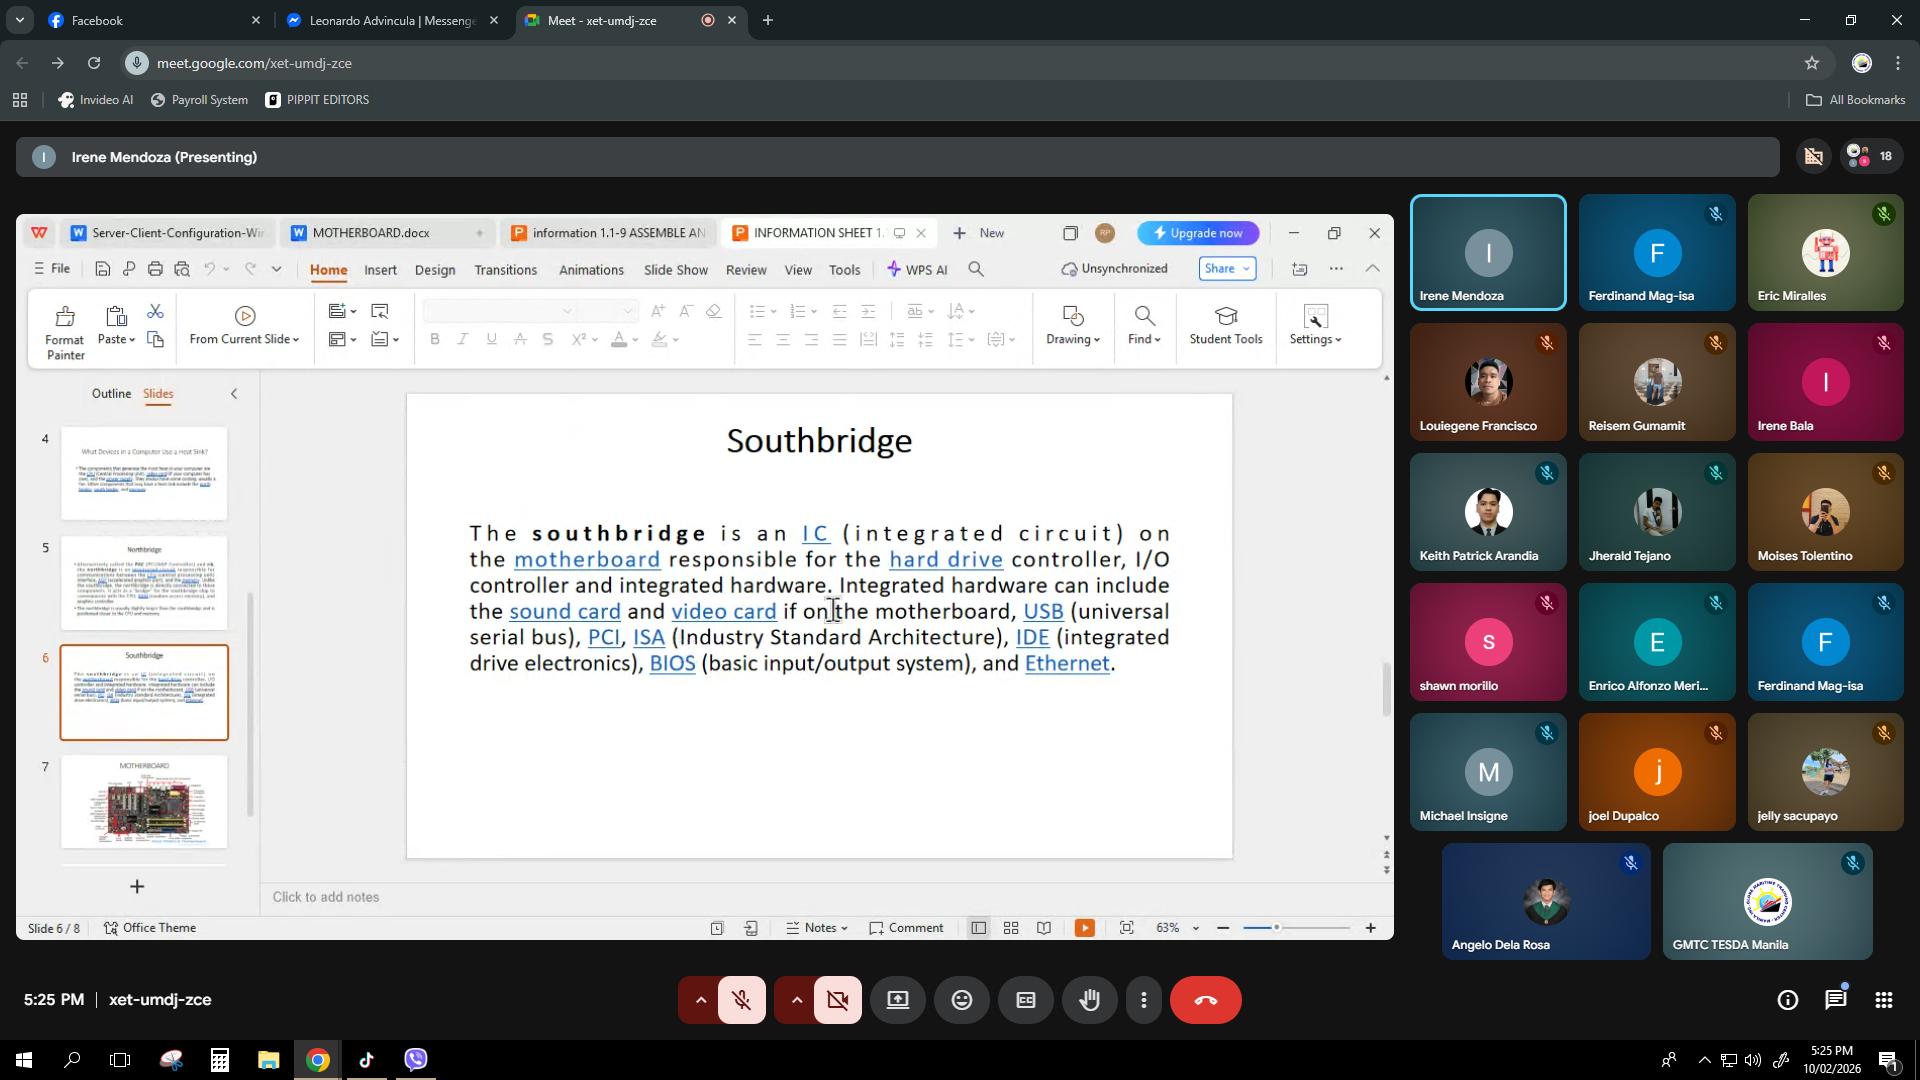Switch to Facebook browser tab
1920x1080 pixels.
[140, 20]
